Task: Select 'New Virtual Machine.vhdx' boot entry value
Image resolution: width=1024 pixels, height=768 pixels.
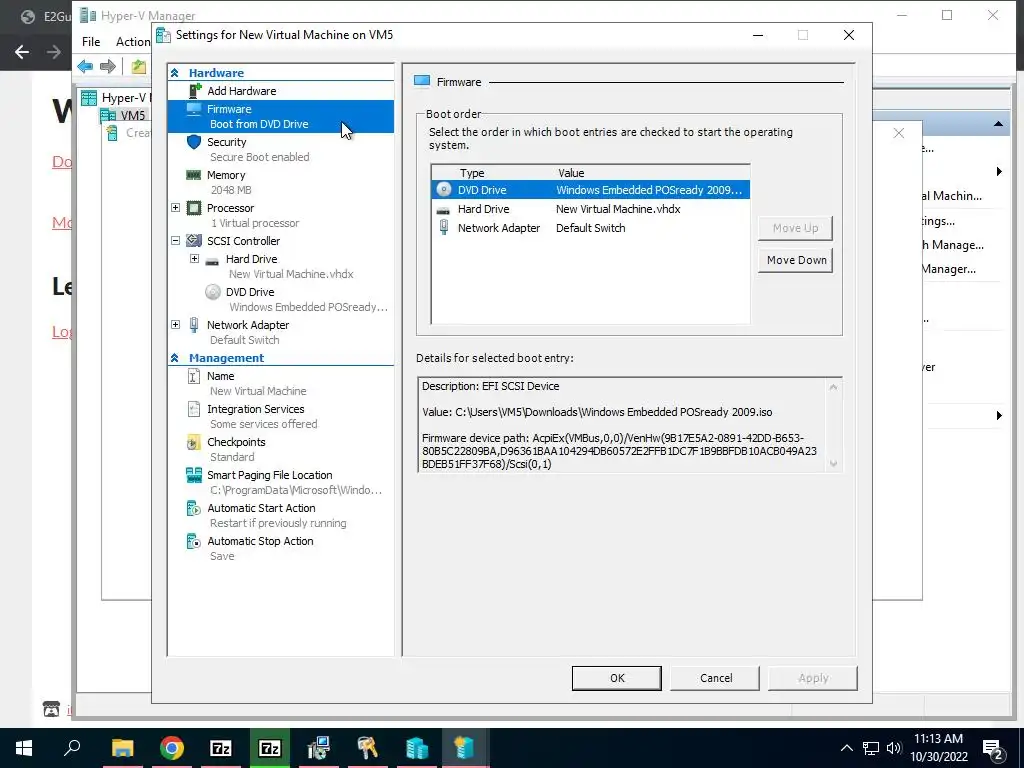Action: pyautogui.click(x=618, y=209)
